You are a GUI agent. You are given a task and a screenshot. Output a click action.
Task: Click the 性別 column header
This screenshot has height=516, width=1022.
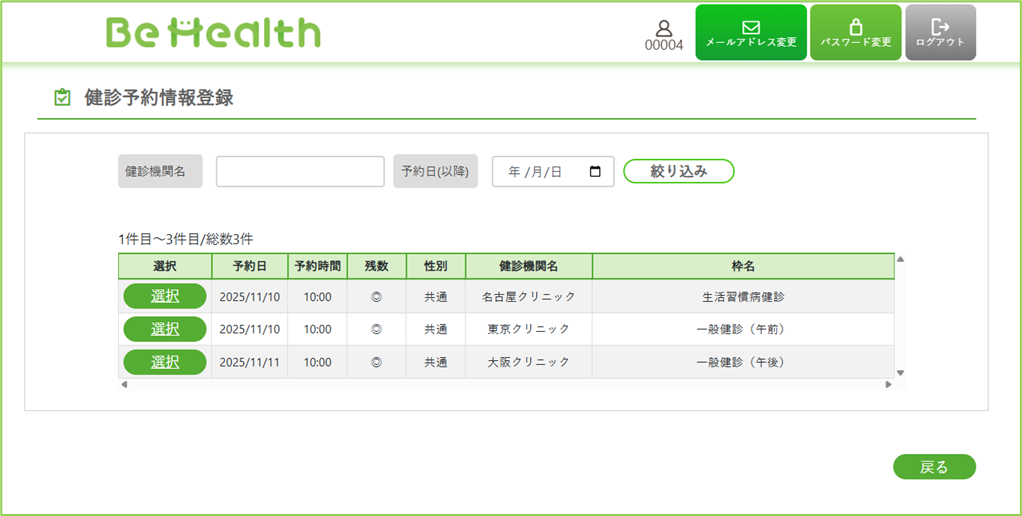(x=435, y=266)
